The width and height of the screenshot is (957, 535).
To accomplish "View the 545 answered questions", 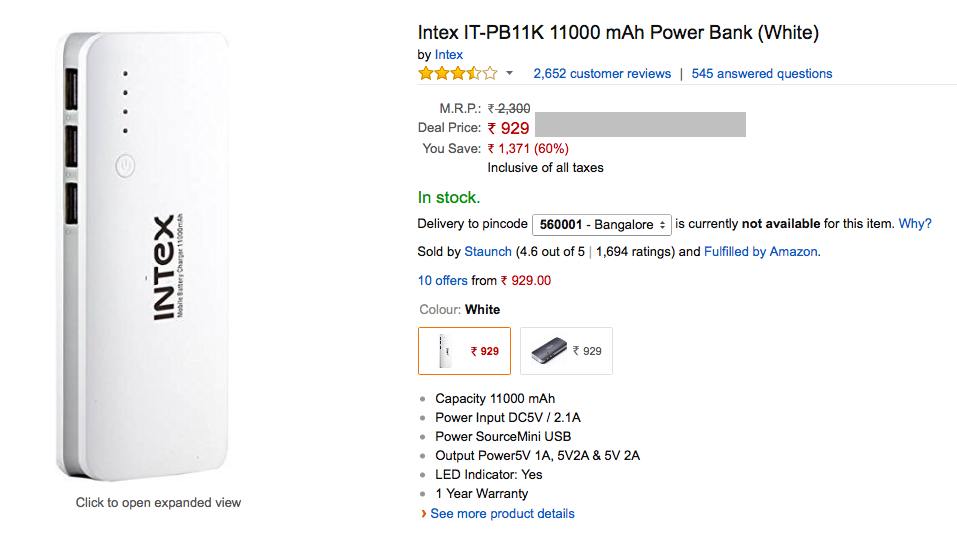I will point(761,73).
